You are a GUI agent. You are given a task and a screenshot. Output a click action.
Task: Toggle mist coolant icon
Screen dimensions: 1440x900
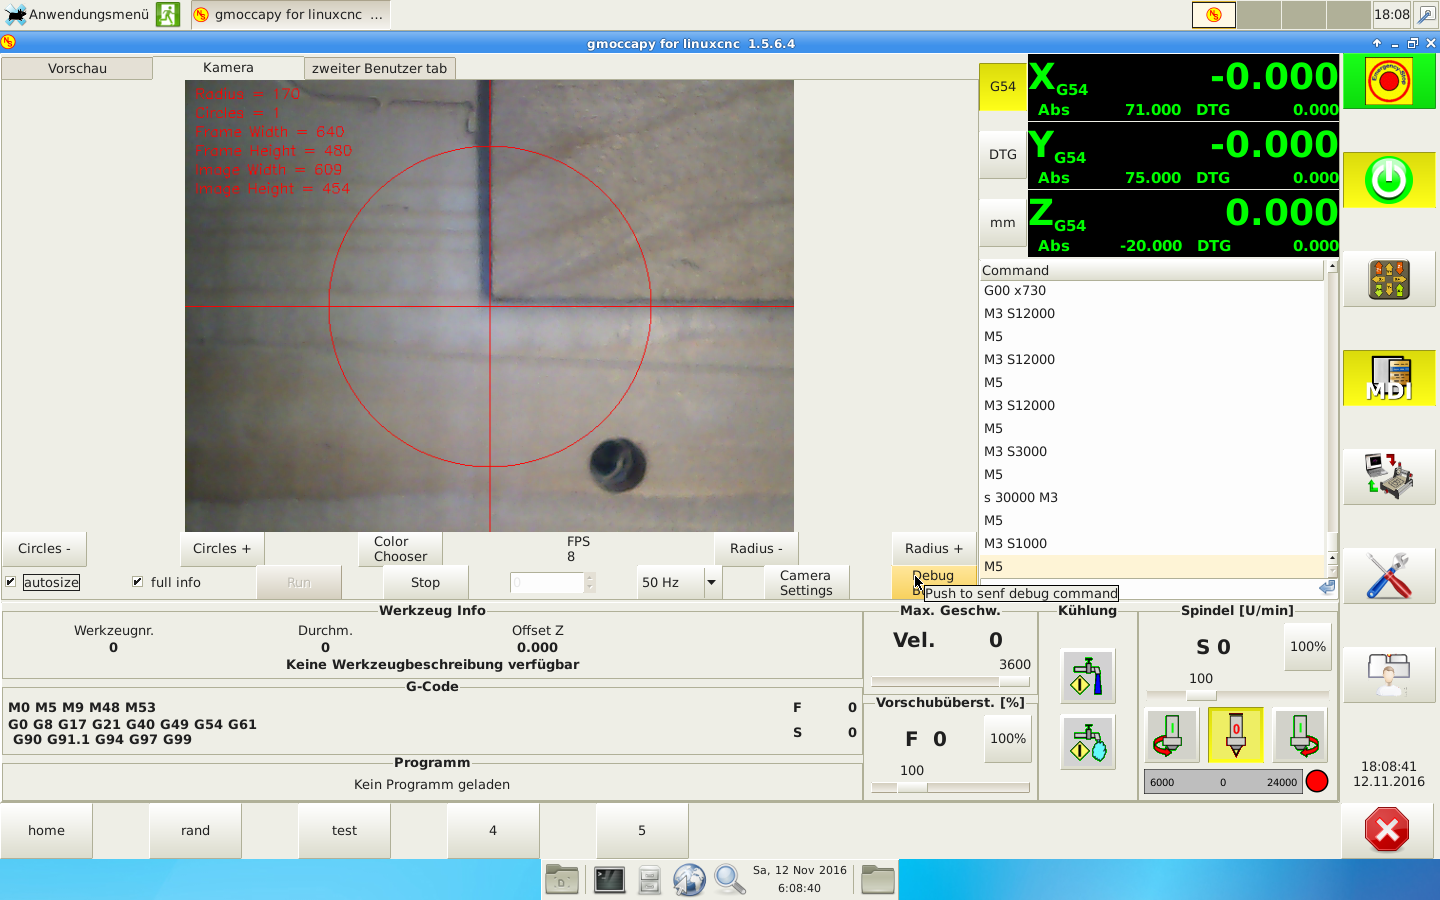[x=1087, y=743]
